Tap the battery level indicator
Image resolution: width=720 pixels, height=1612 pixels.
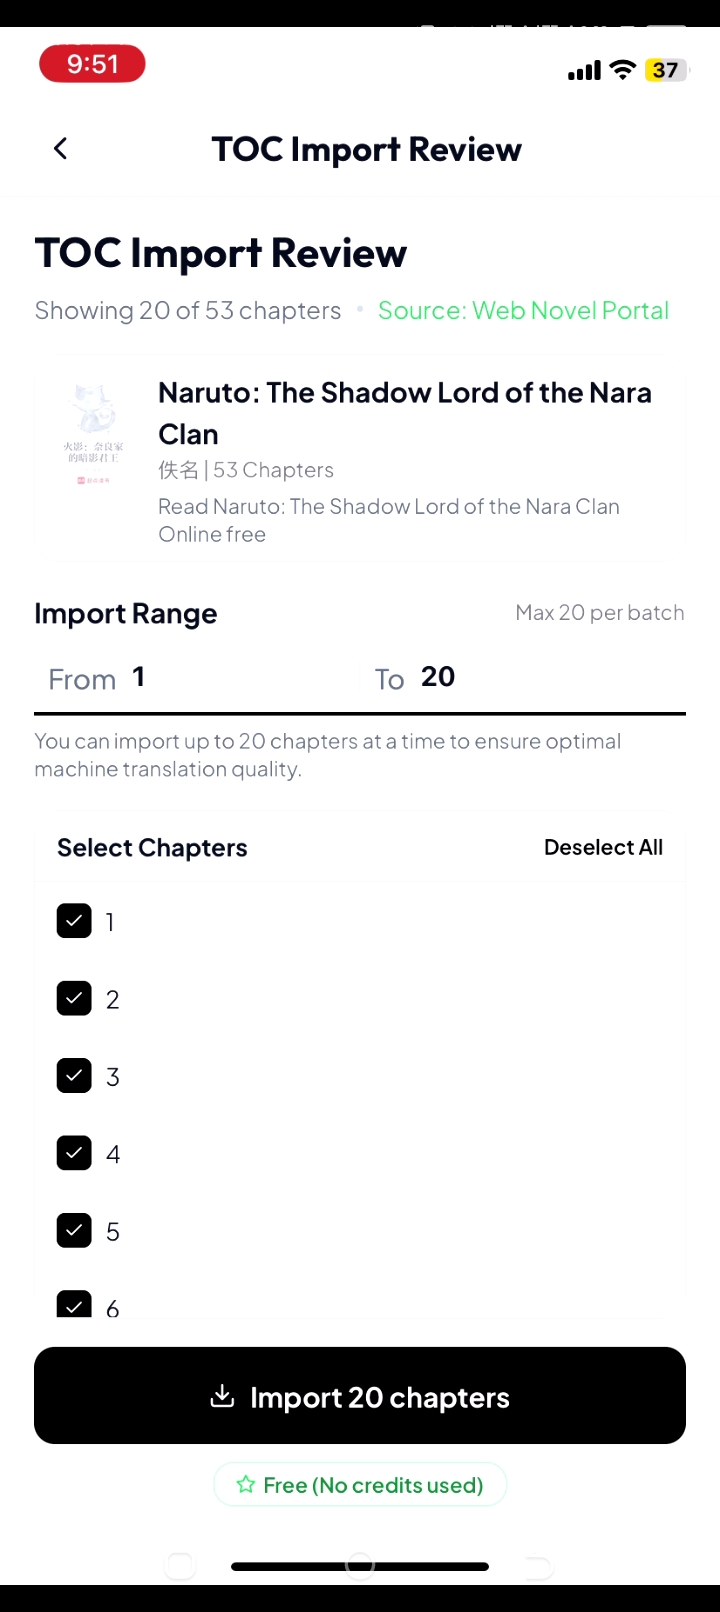666,70
